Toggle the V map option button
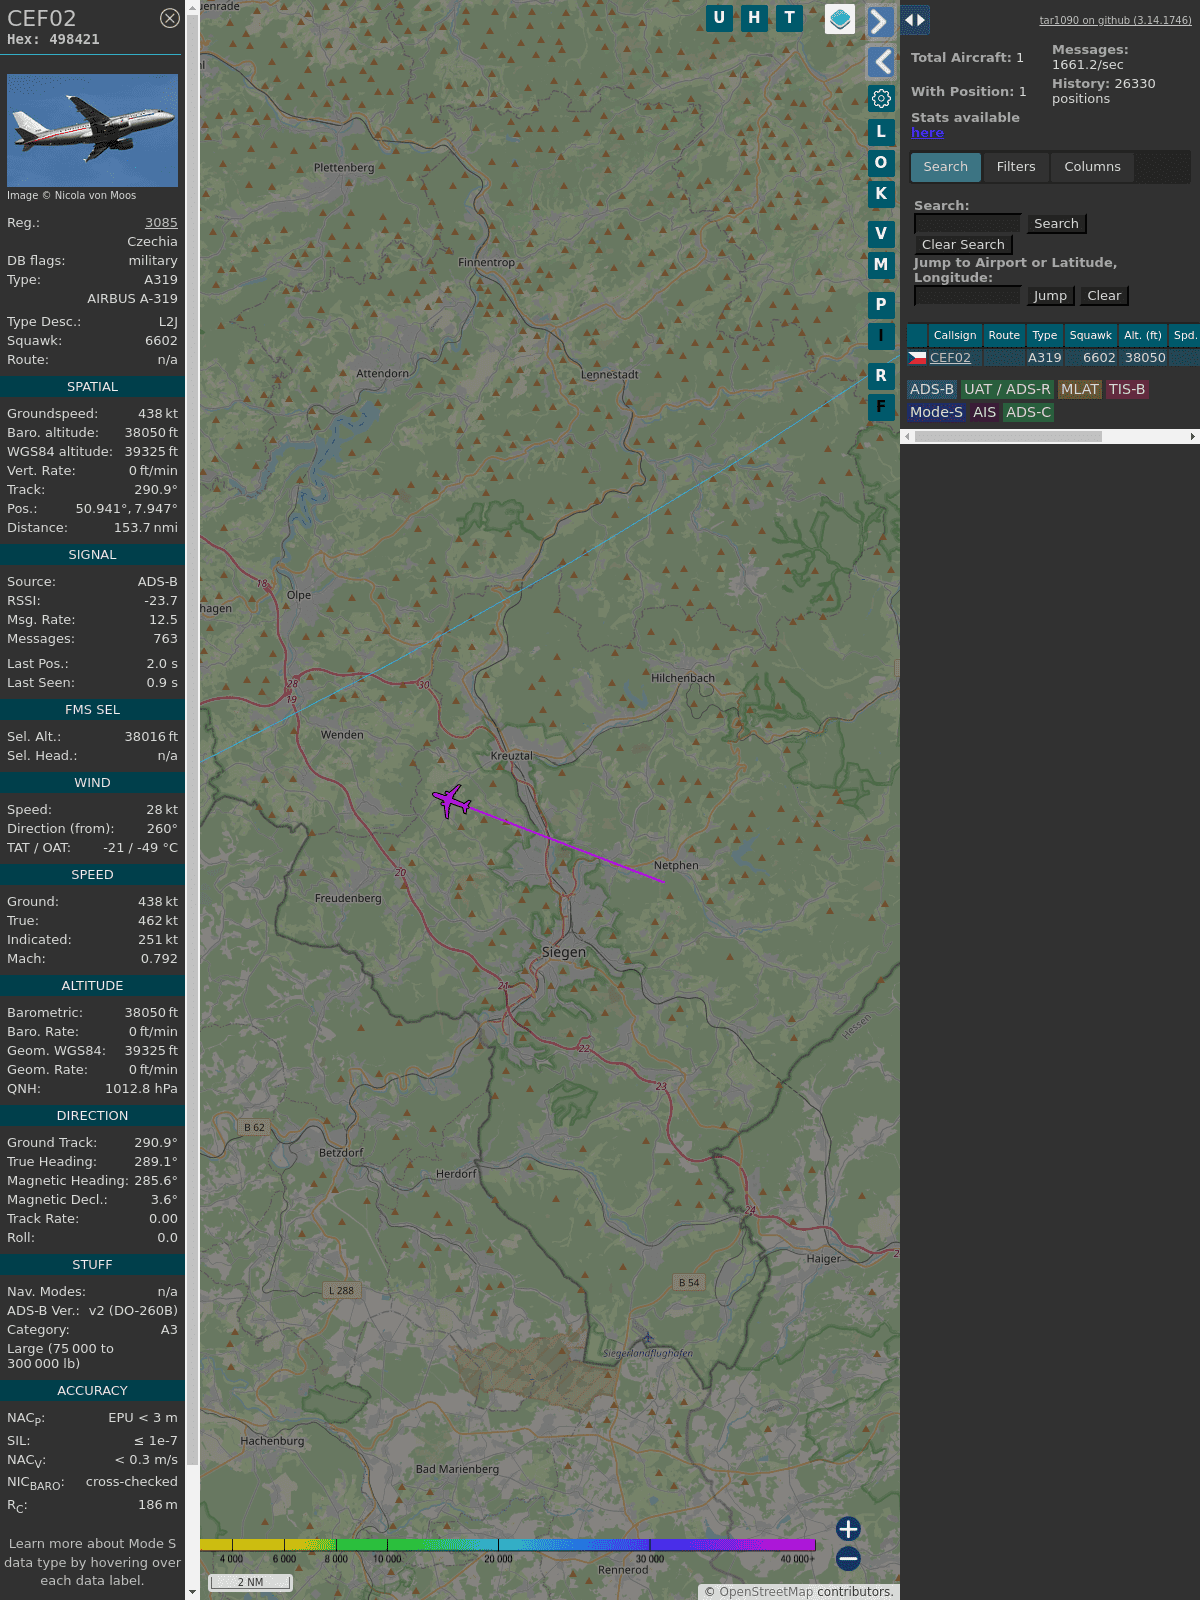The height and width of the screenshot is (1600, 1200). point(881,233)
